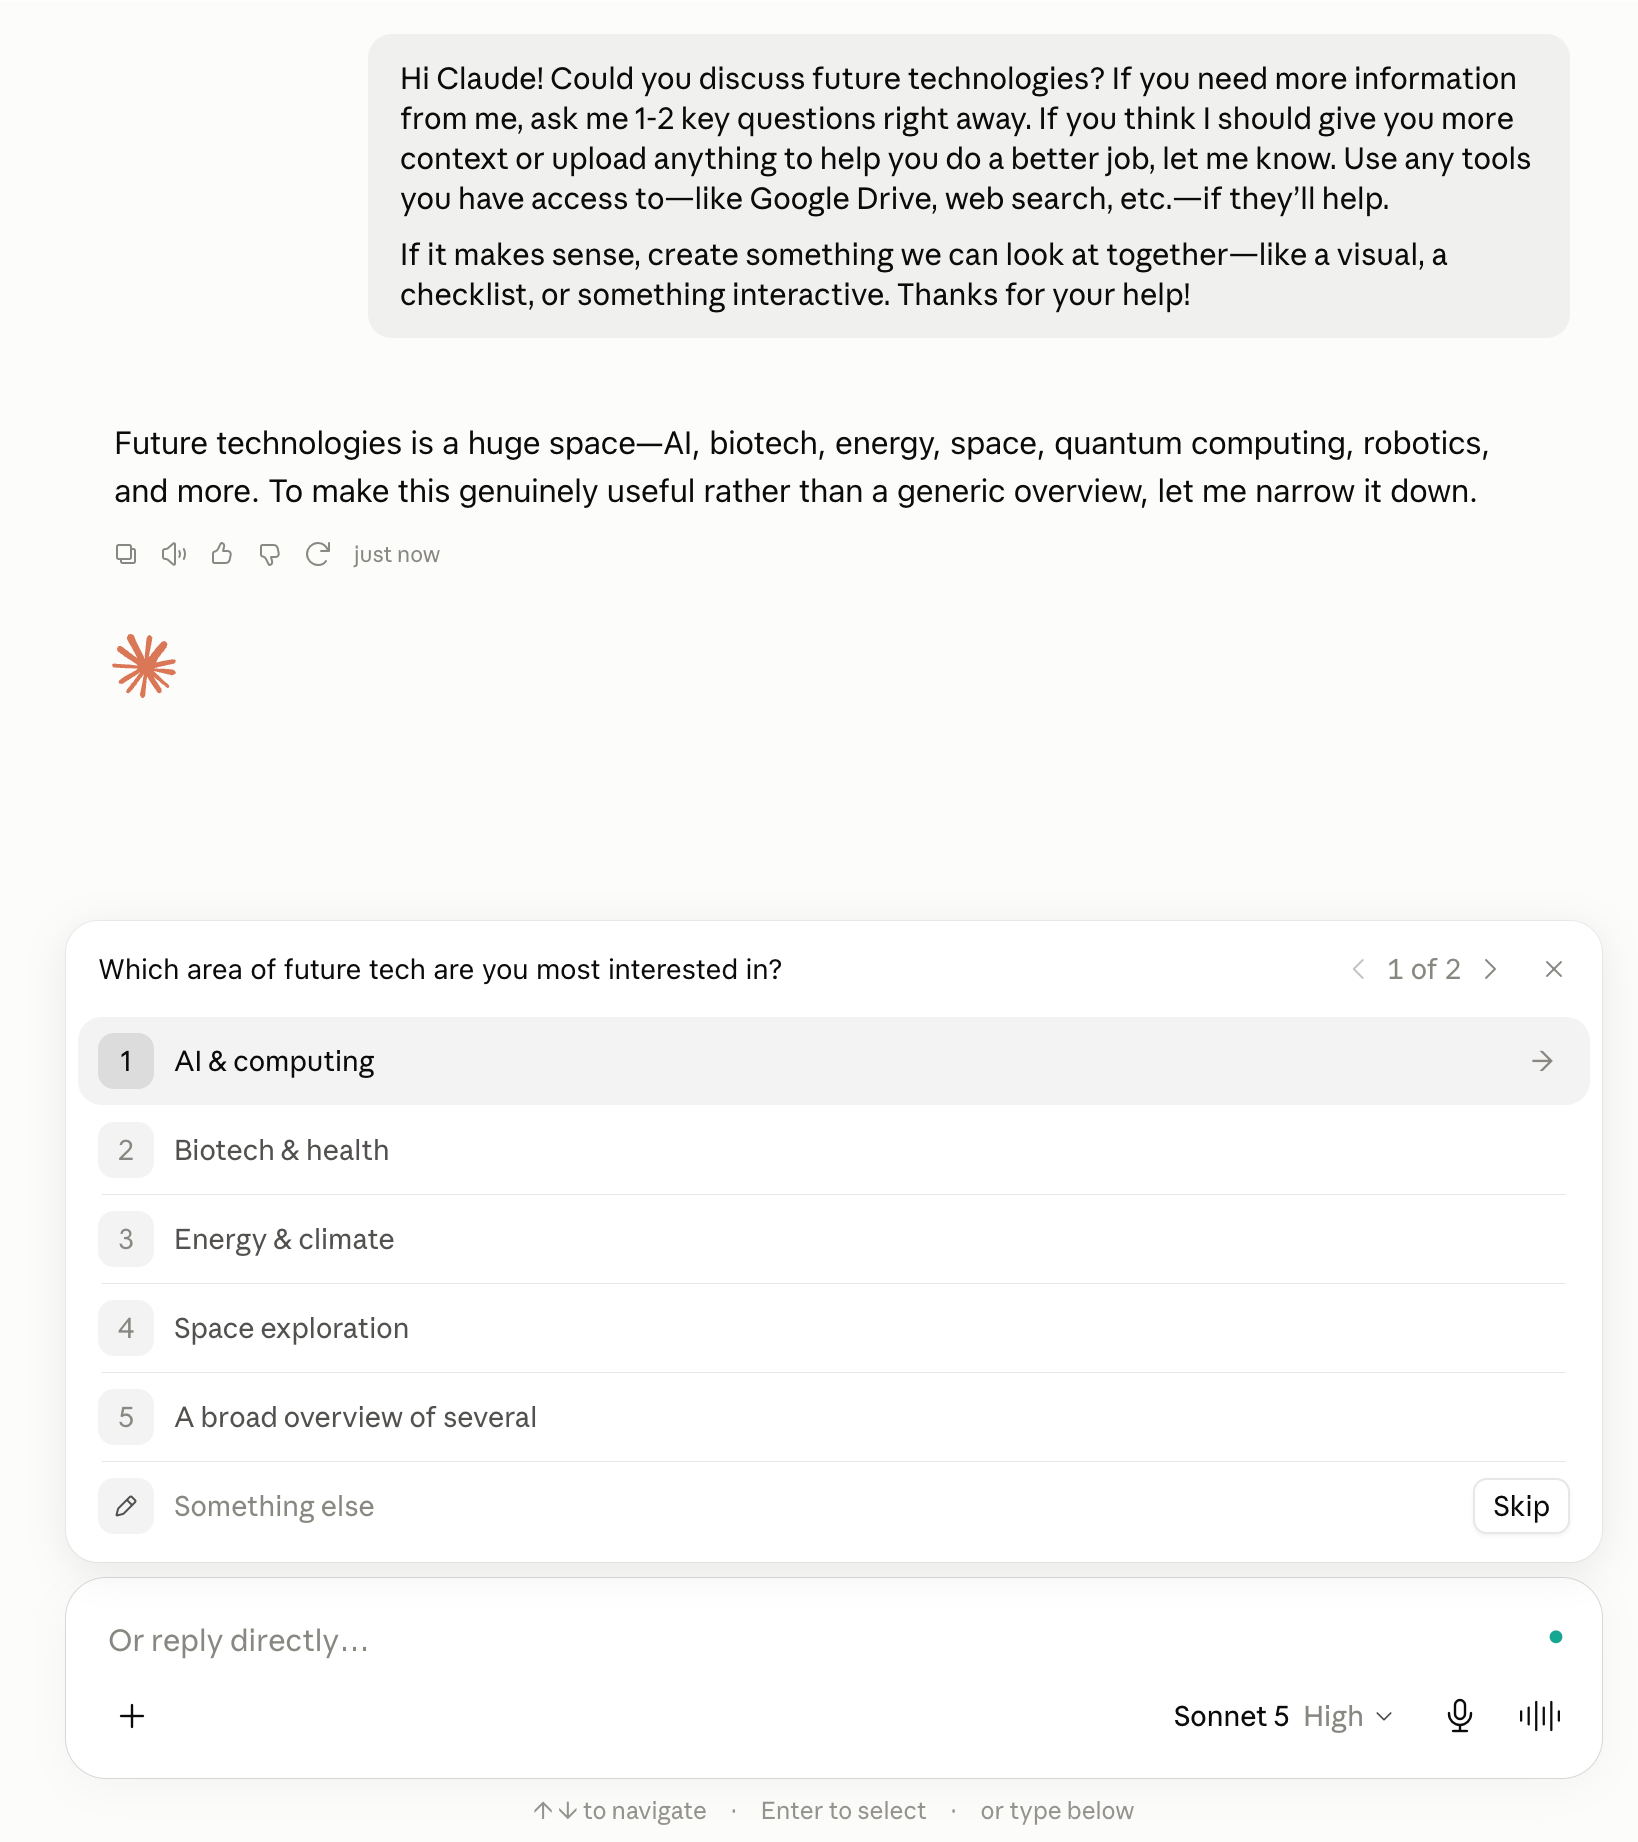The width and height of the screenshot is (1638, 1842).
Task: Copy the response with copy icon
Action: pyautogui.click(x=126, y=554)
